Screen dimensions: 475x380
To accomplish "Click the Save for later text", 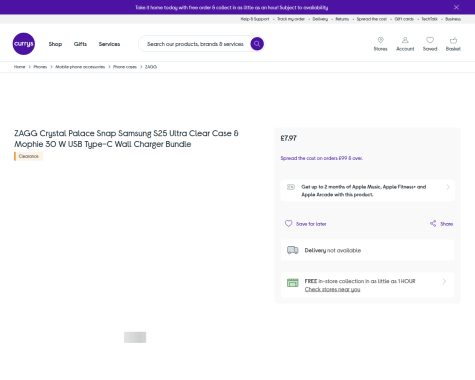I will [x=311, y=224].
